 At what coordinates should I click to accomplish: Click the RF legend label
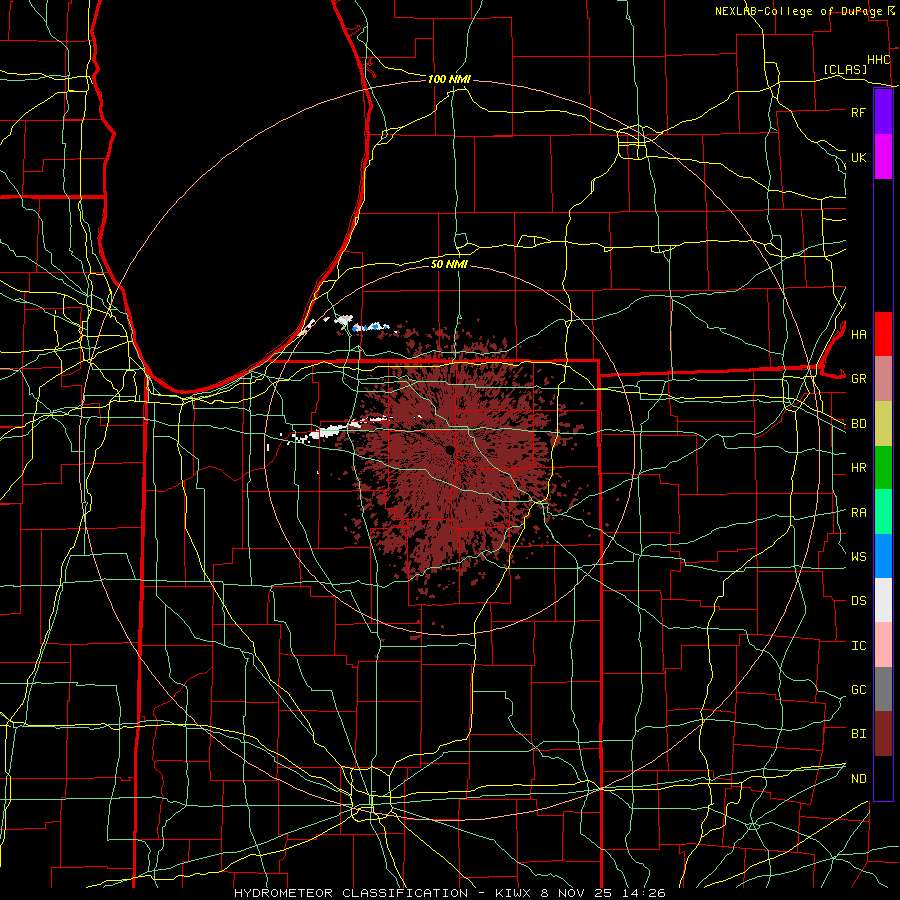[858, 112]
